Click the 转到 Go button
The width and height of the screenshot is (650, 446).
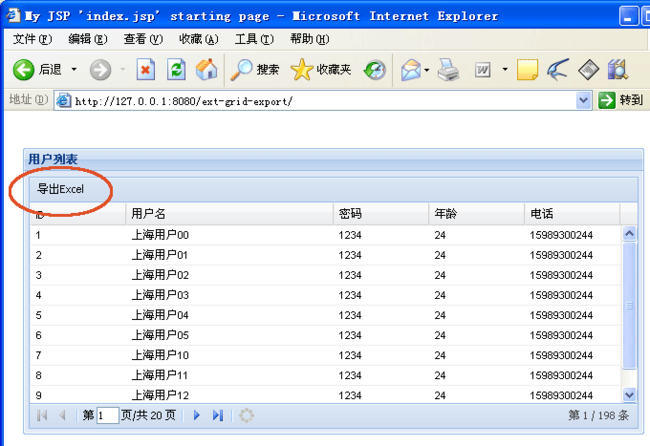point(621,100)
